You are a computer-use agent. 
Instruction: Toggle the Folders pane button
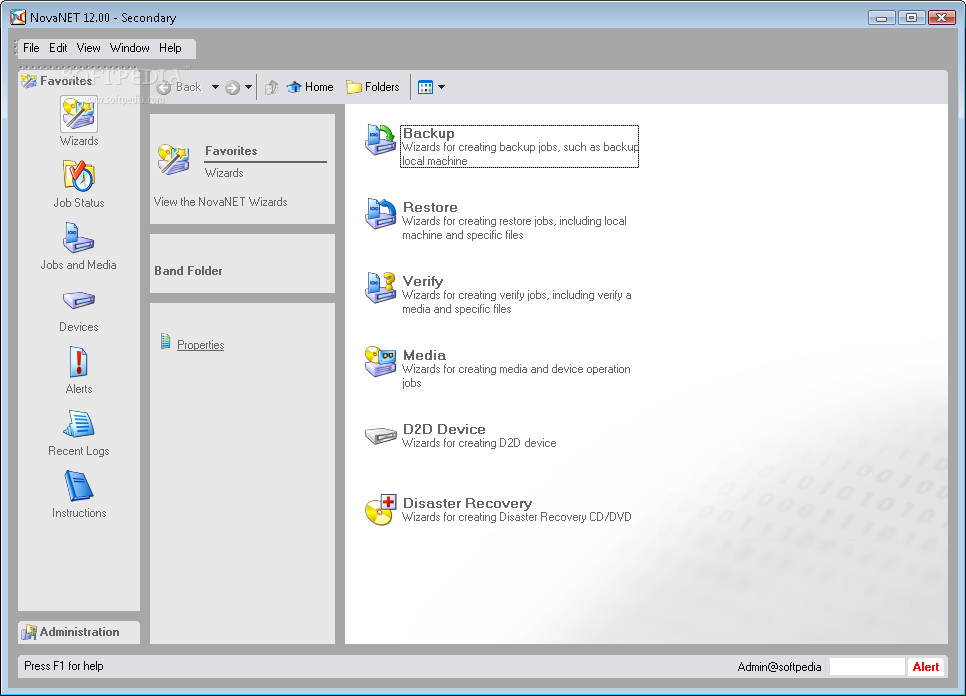373,87
